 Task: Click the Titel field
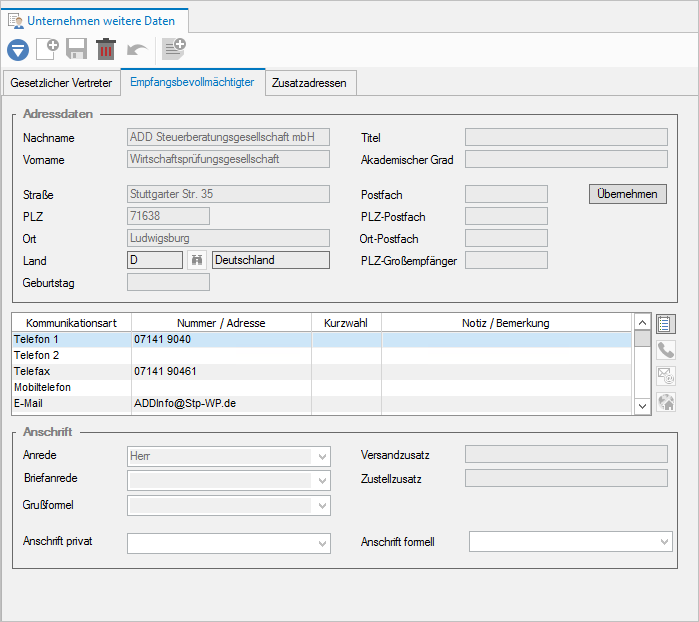click(566, 137)
